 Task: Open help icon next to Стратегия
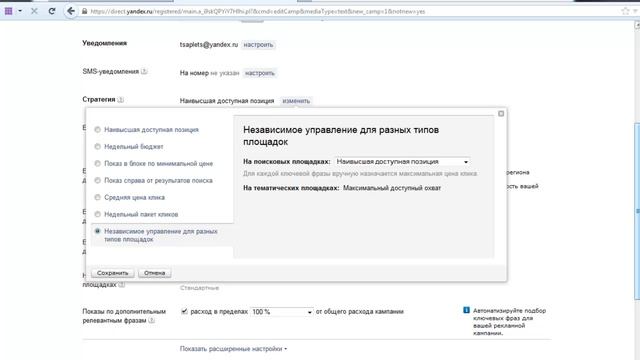point(120,100)
